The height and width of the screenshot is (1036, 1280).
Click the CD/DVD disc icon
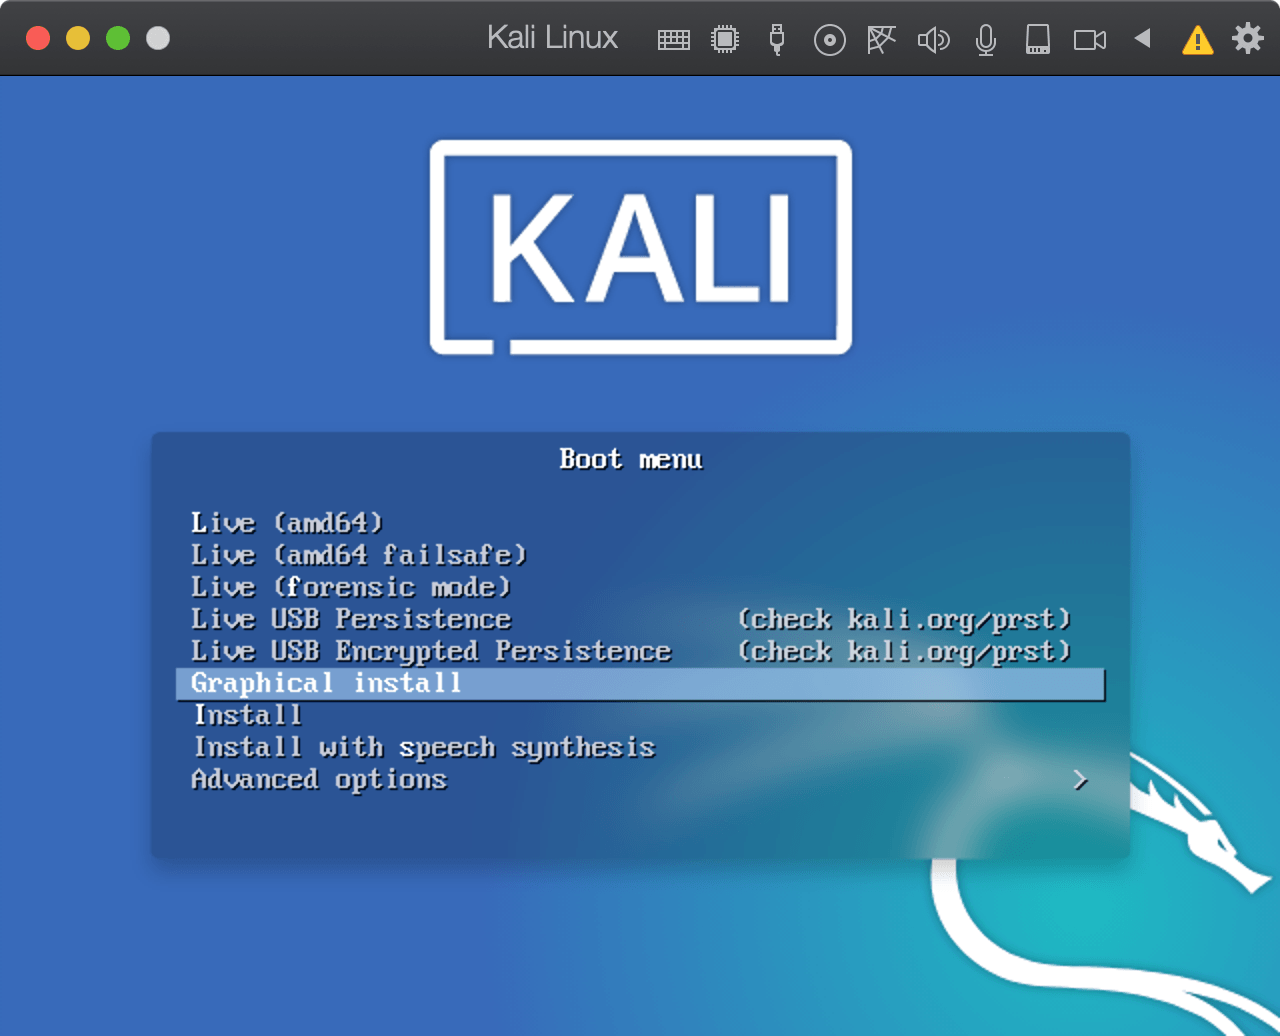pos(830,40)
